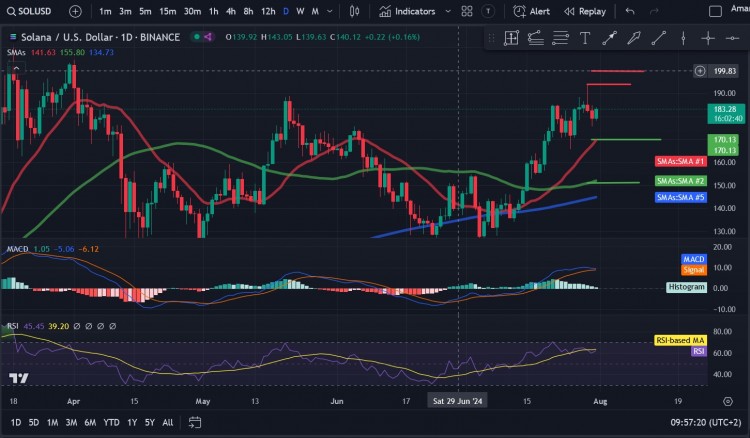Screen dimensions: 750x438
Task: Start bar Replay mode
Action: tap(585, 11)
